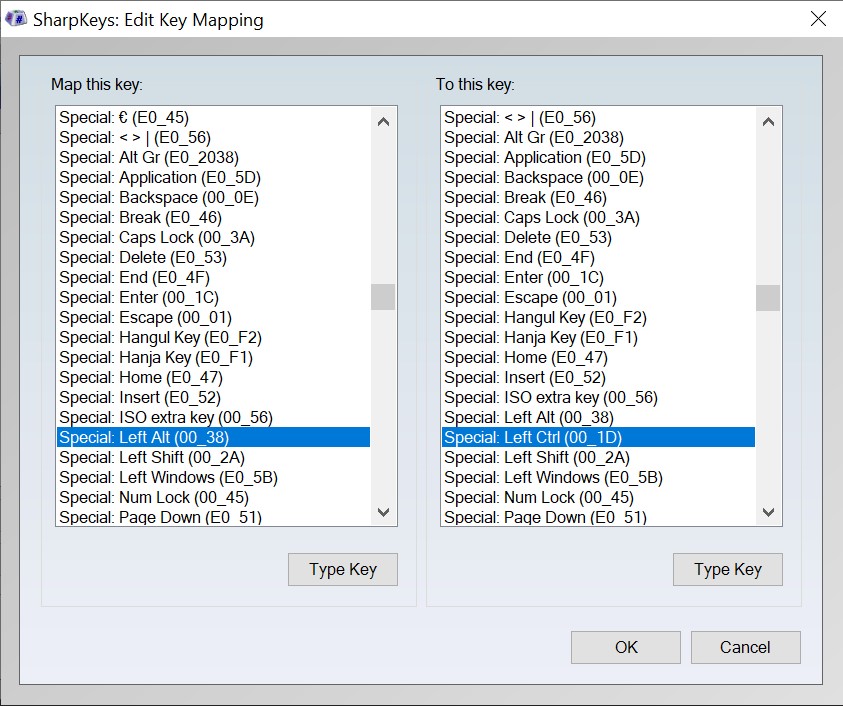Click the Type Key button under To this key
This screenshot has height=706, width=843.
728,569
